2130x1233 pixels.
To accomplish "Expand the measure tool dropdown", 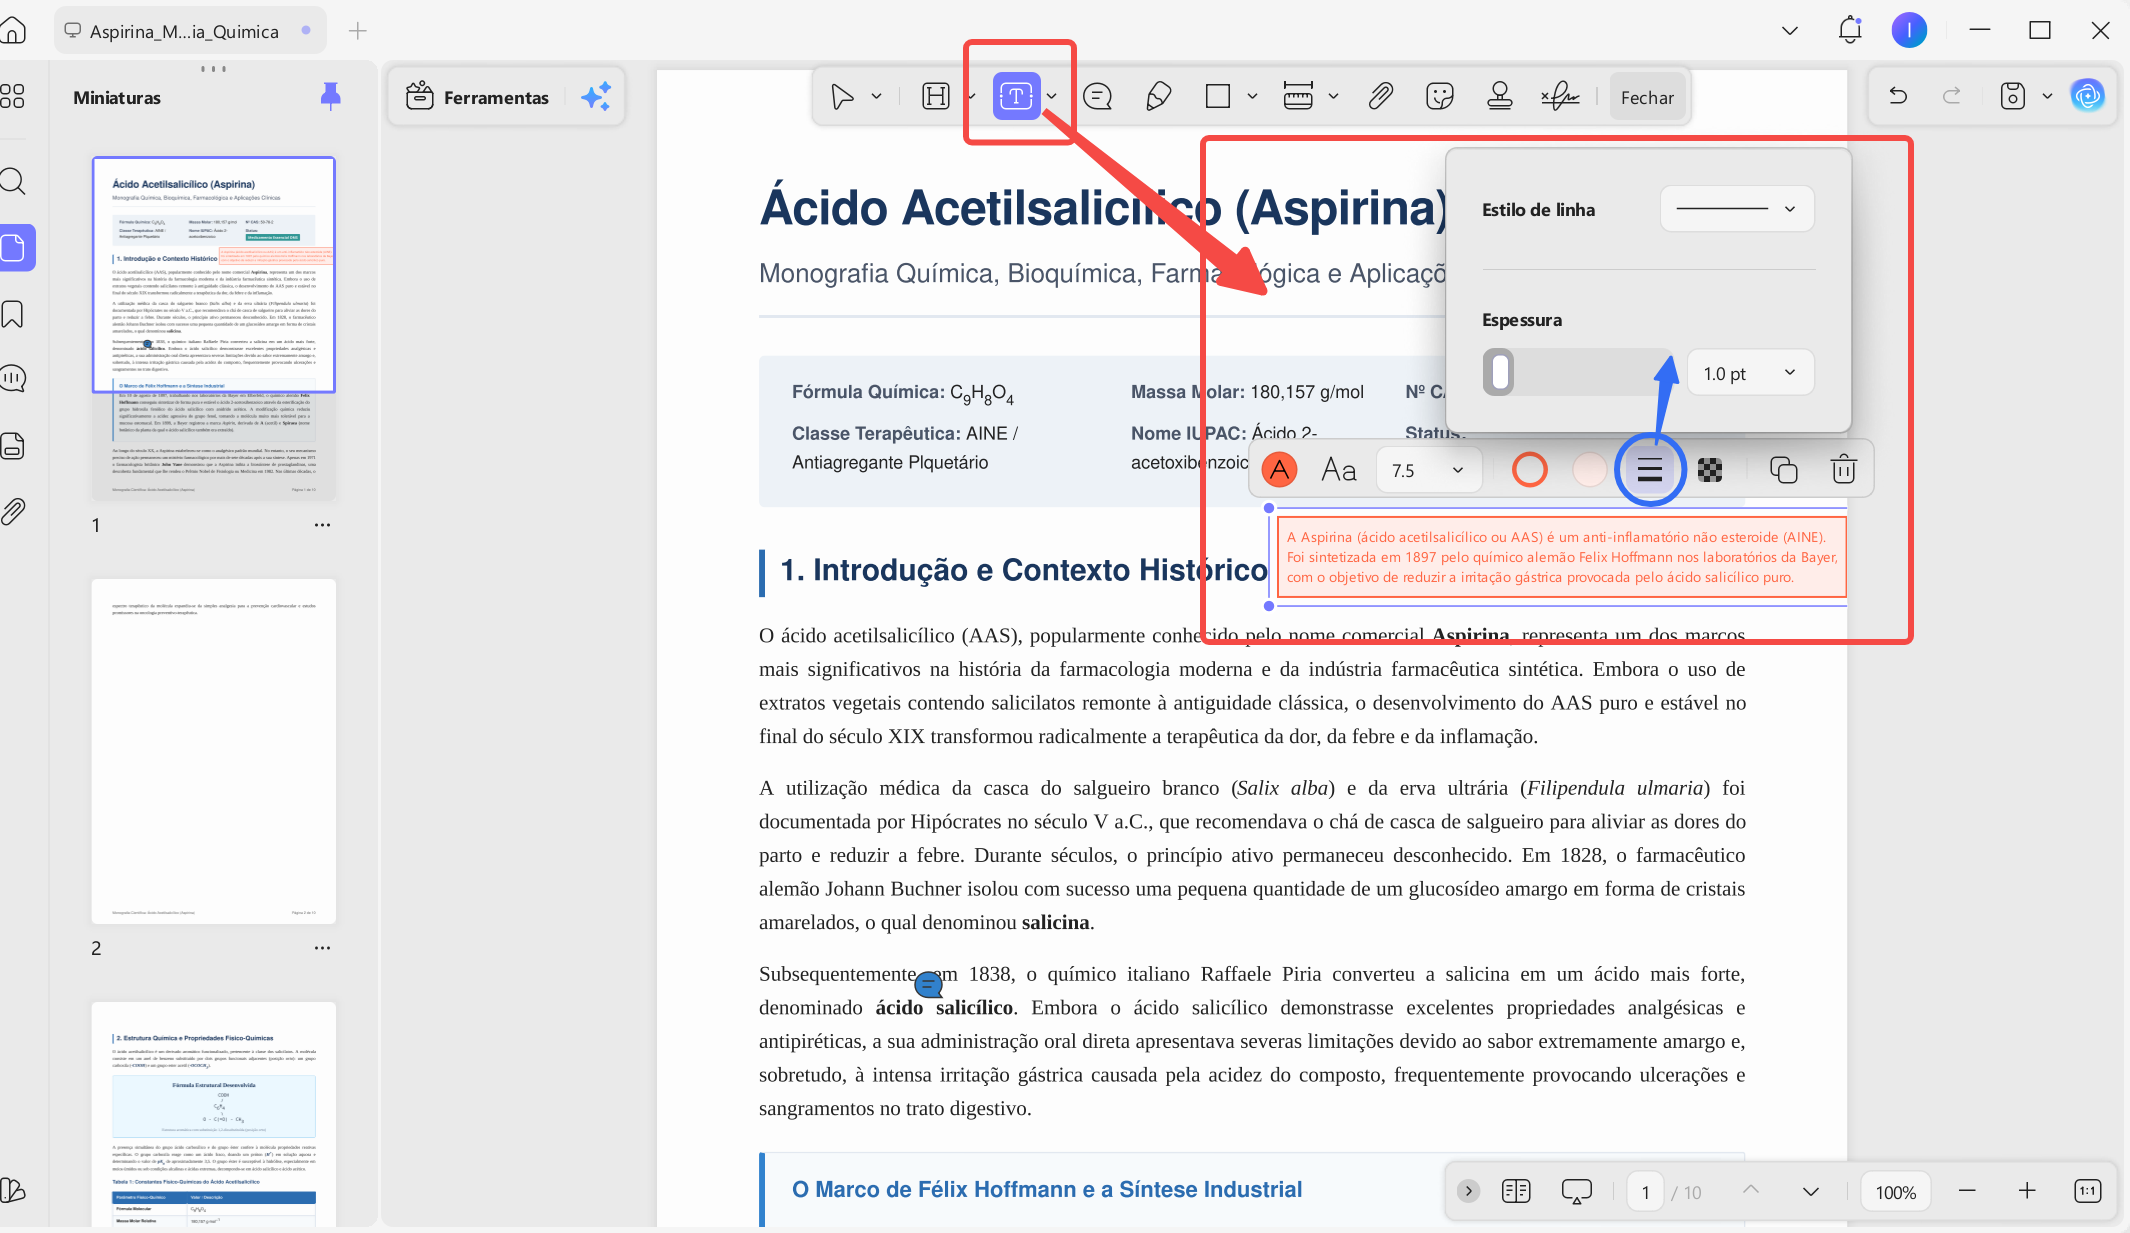I will click(x=1333, y=97).
